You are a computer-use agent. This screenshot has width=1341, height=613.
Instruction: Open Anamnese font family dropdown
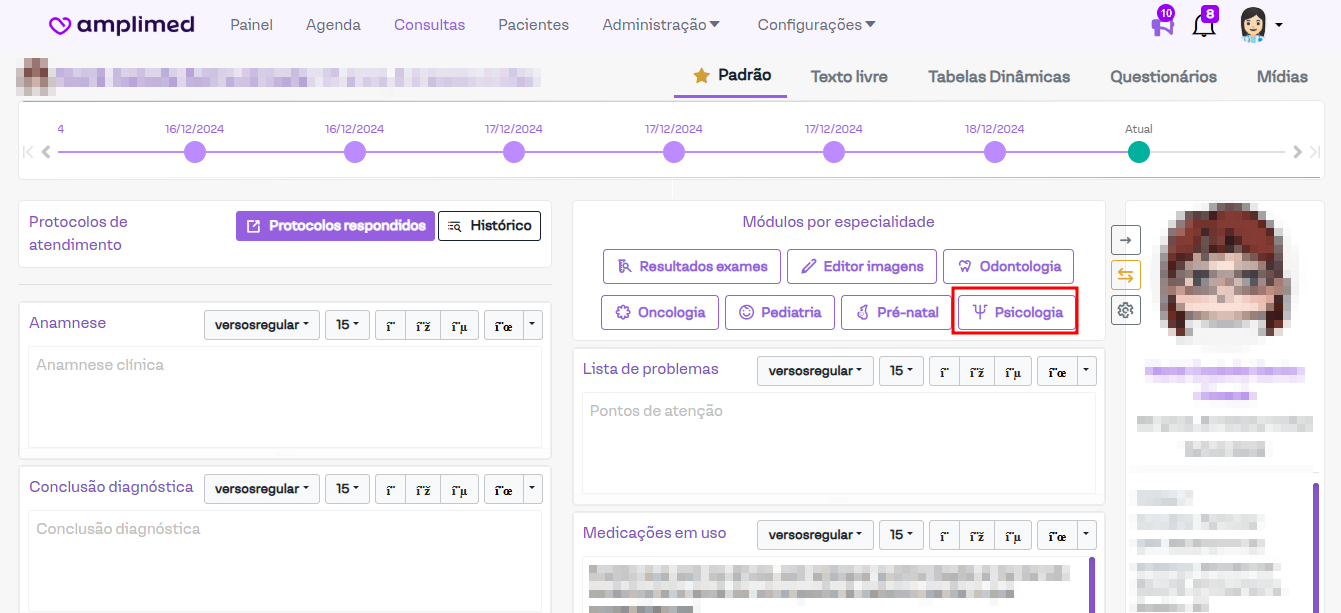click(261, 325)
